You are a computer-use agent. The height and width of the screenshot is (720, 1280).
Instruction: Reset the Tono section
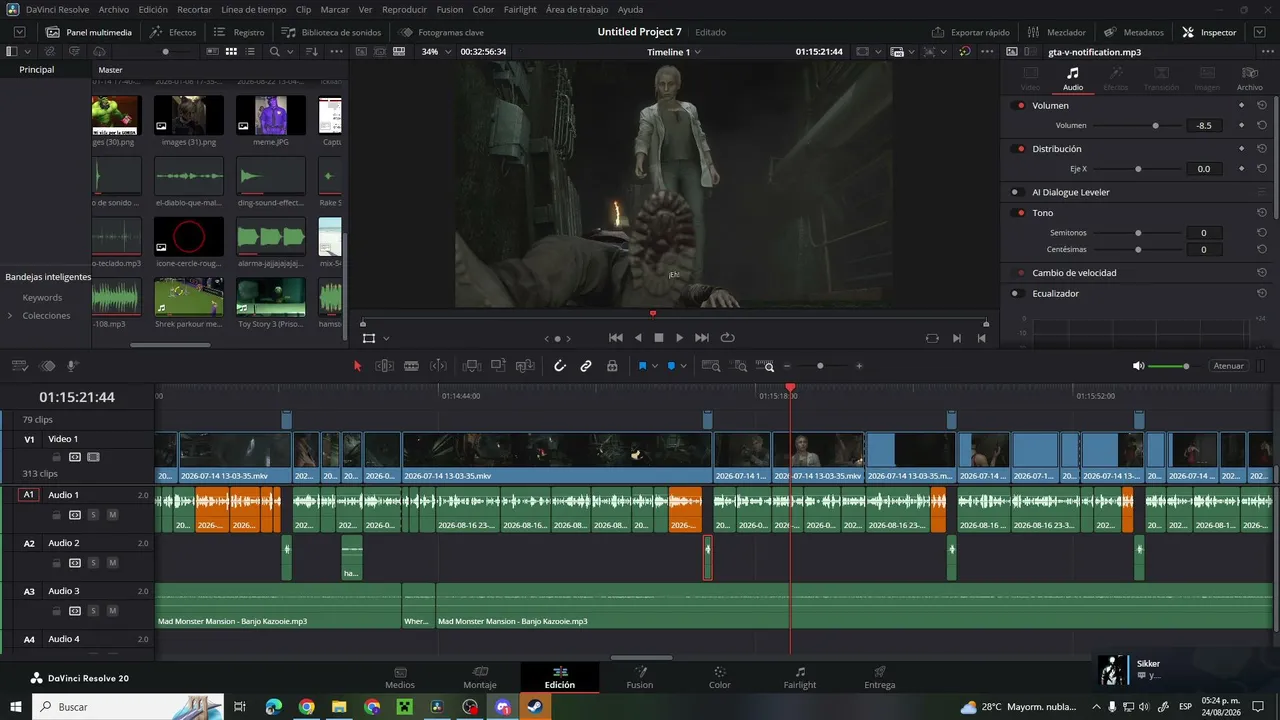[x=1262, y=213]
